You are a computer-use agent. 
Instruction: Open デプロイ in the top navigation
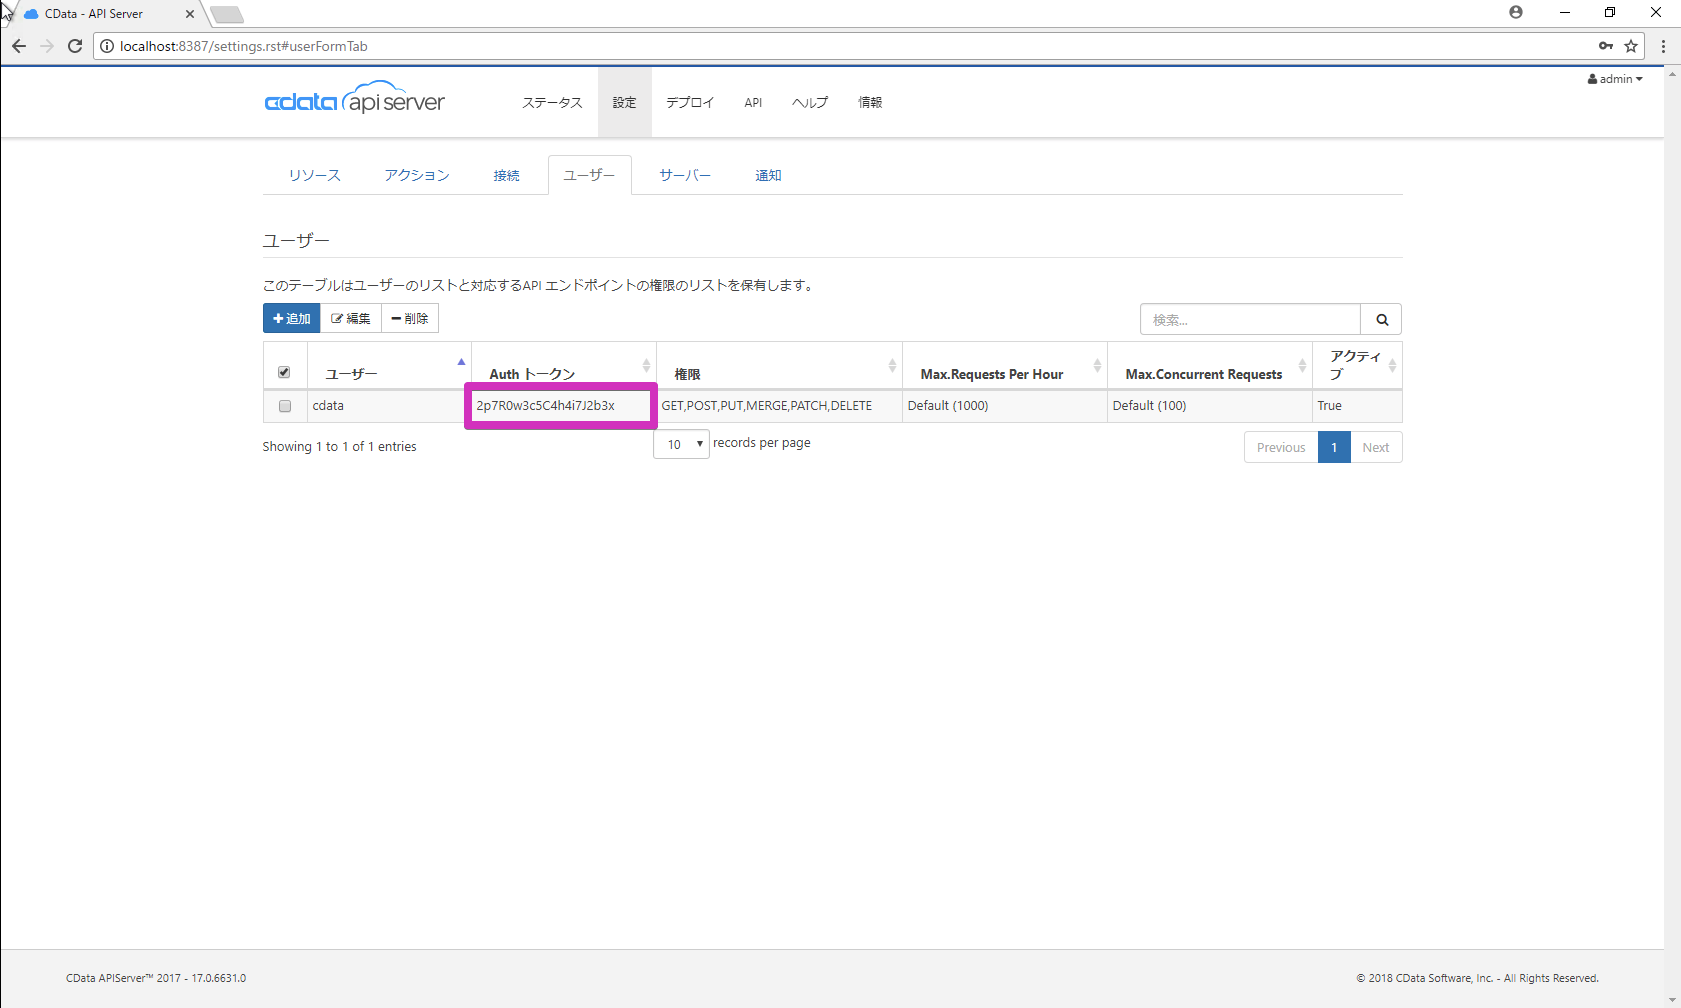click(690, 102)
